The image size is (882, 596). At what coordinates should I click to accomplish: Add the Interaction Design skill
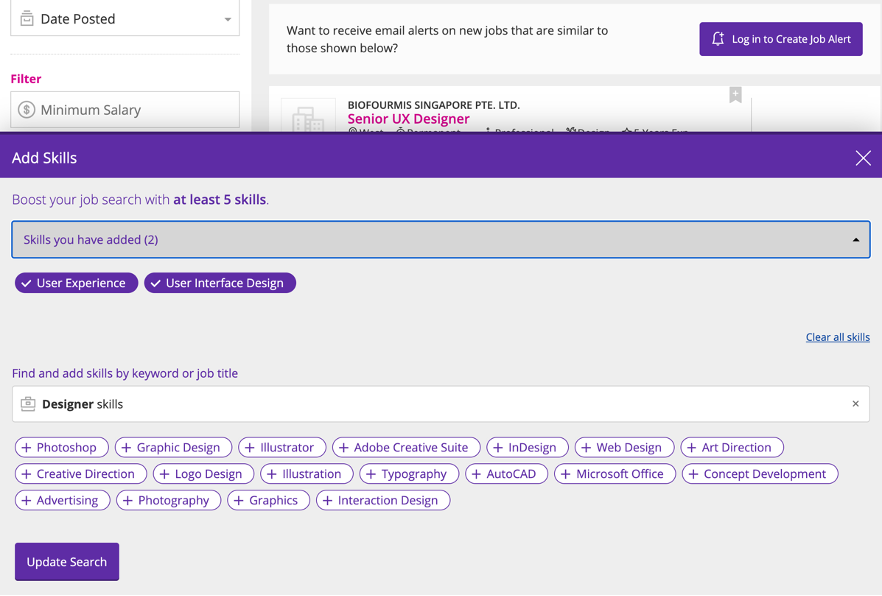pyautogui.click(x=383, y=500)
